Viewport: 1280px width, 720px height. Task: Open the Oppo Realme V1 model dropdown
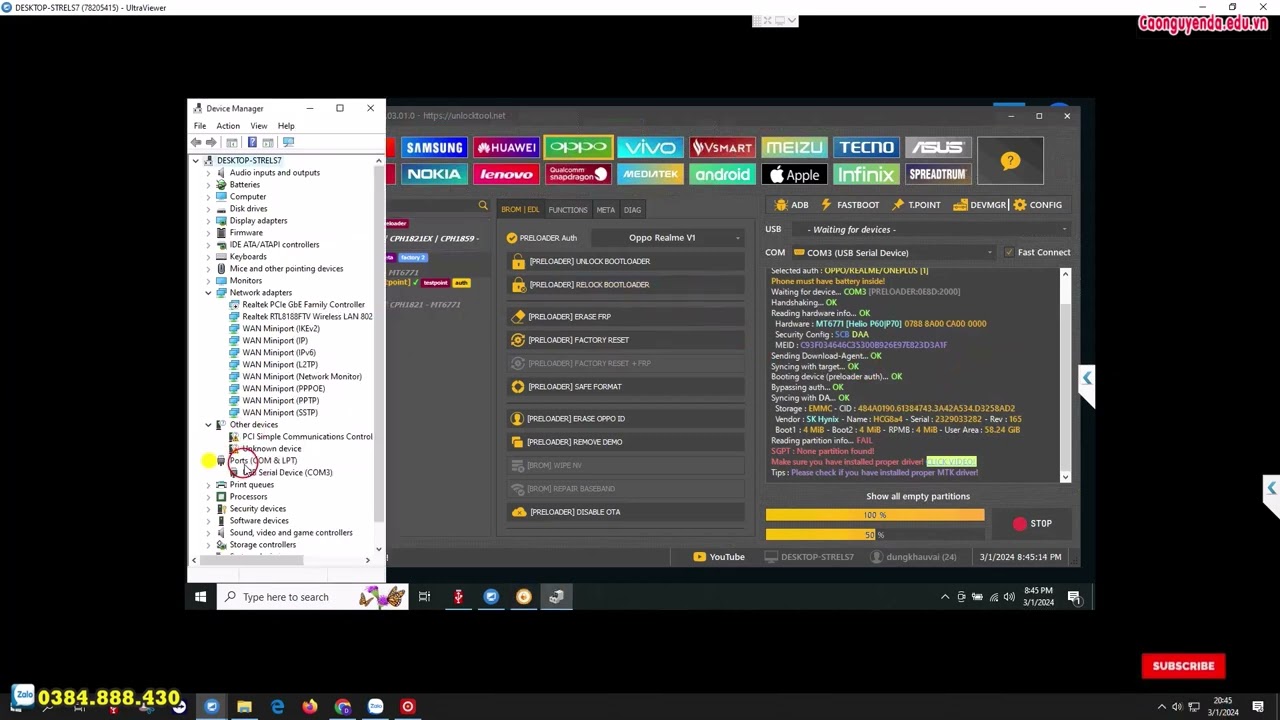(x=667, y=238)
